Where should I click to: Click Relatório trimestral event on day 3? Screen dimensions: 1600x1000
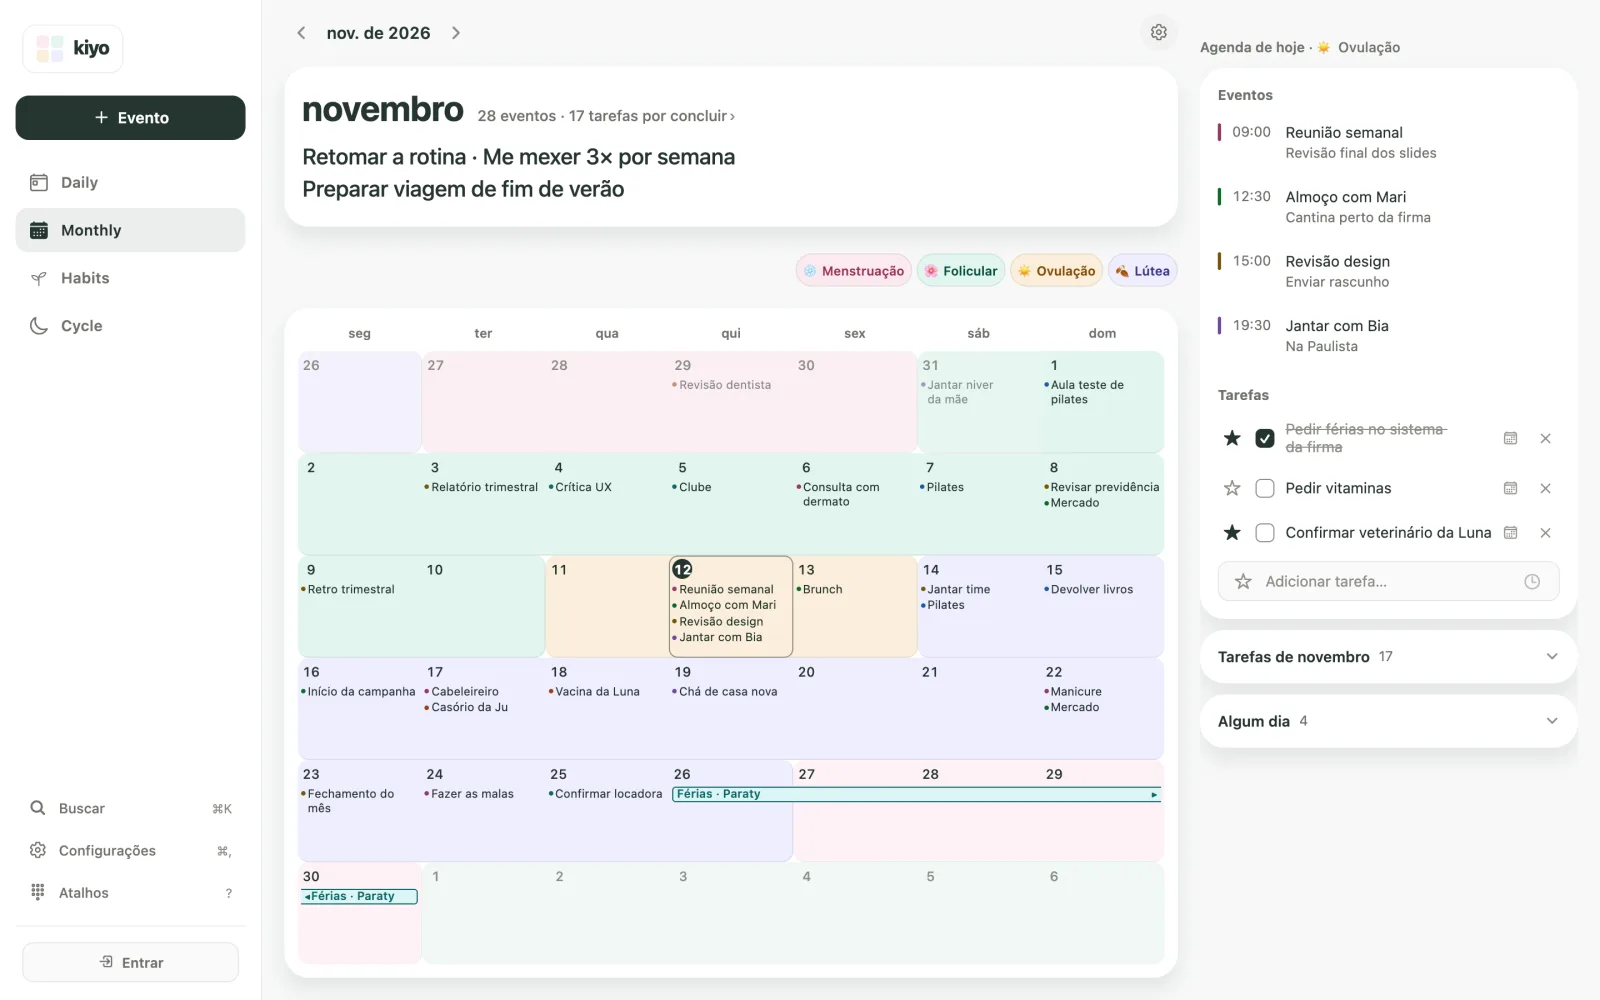pyautogui.click(x=481, y=487)
